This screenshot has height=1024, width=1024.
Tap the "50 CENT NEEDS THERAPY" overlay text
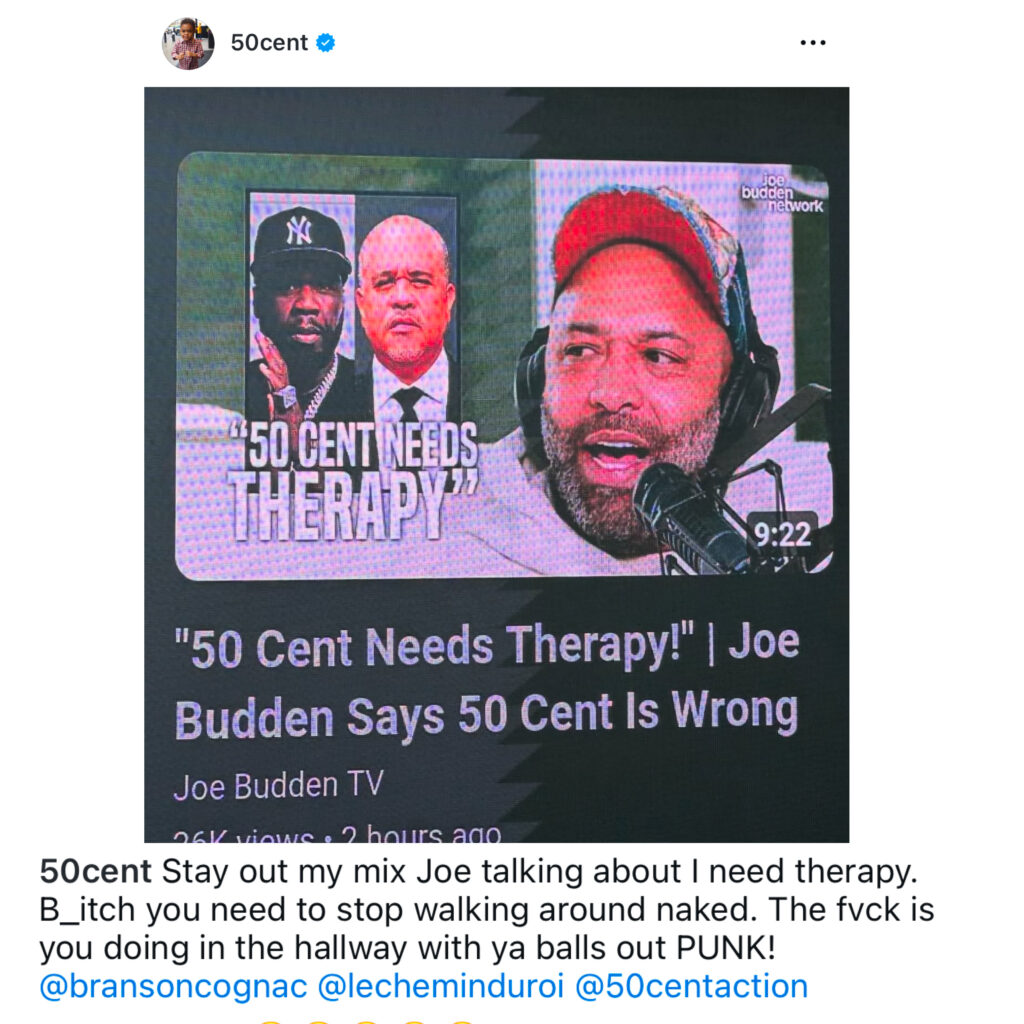click(353, 481)
